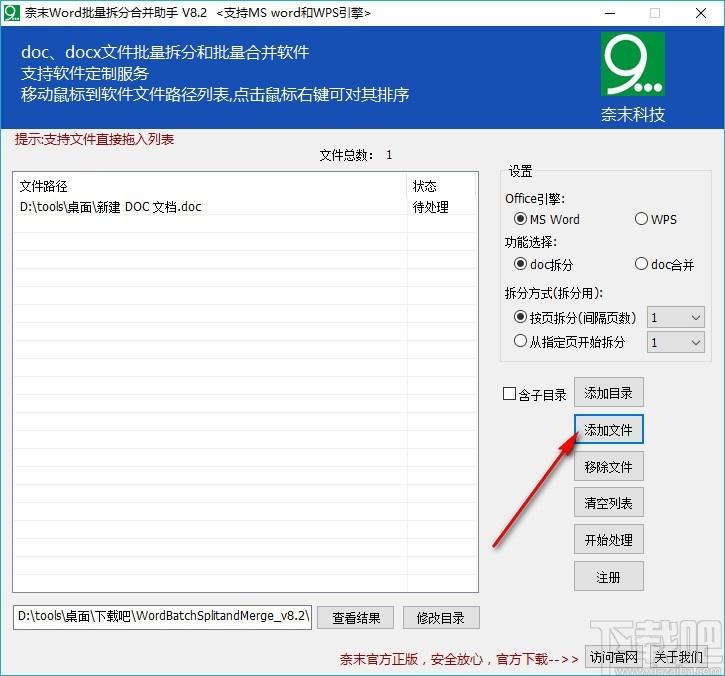The height and width of the screenshot is (676, 725).
Task: Open the 间隔页数 dropdown for 按页拆分
Action: point(676,318)
